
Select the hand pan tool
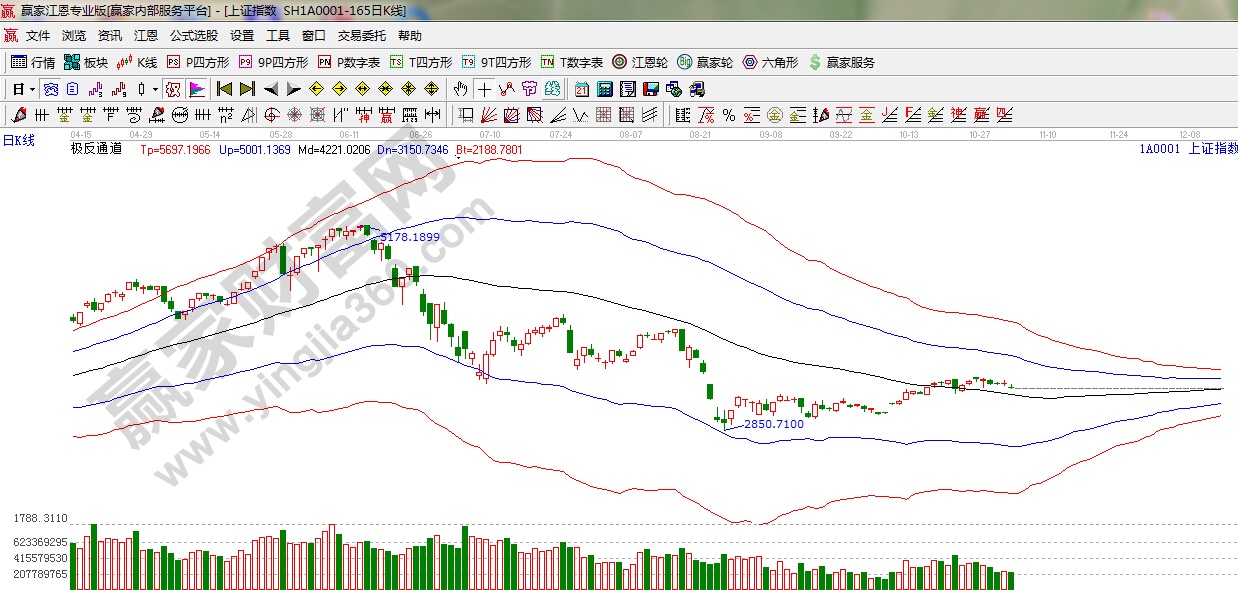coord(460,89)
